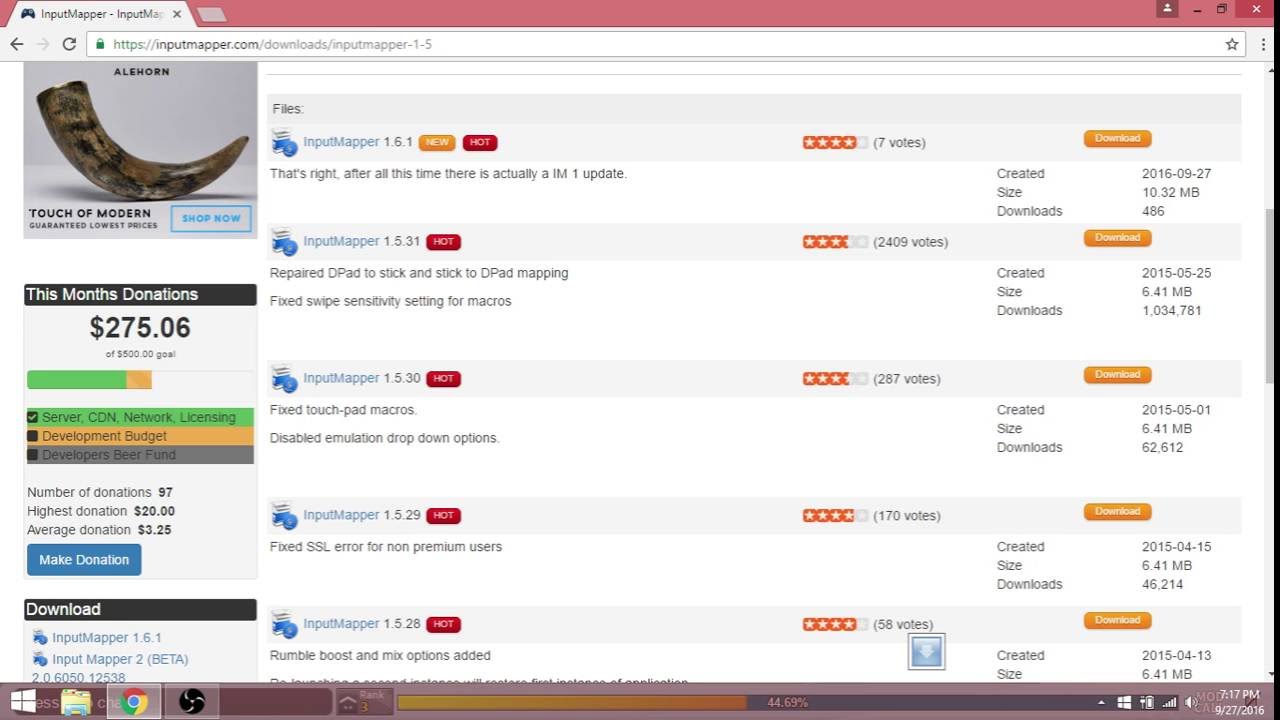Image resolution: width=1280 pixels, height=720 pixels.
Task: Click the HOT badge on InputMapper 1.5.31
Action: click(443, 241)
